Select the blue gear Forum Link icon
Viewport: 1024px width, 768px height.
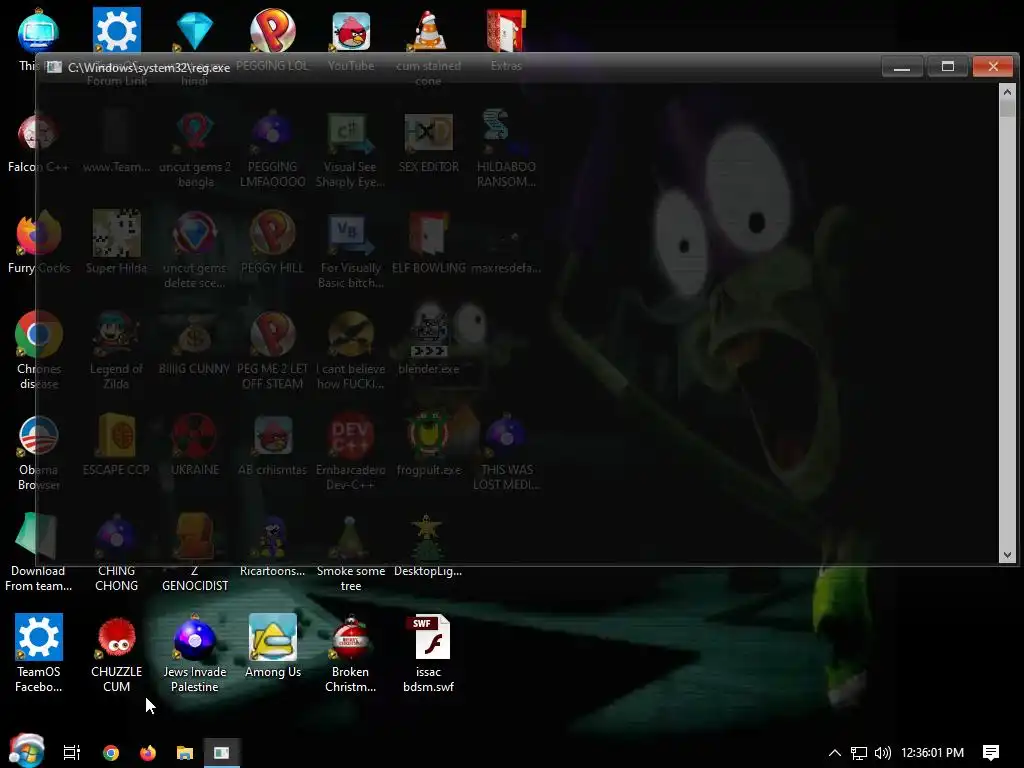coord(117,30)
